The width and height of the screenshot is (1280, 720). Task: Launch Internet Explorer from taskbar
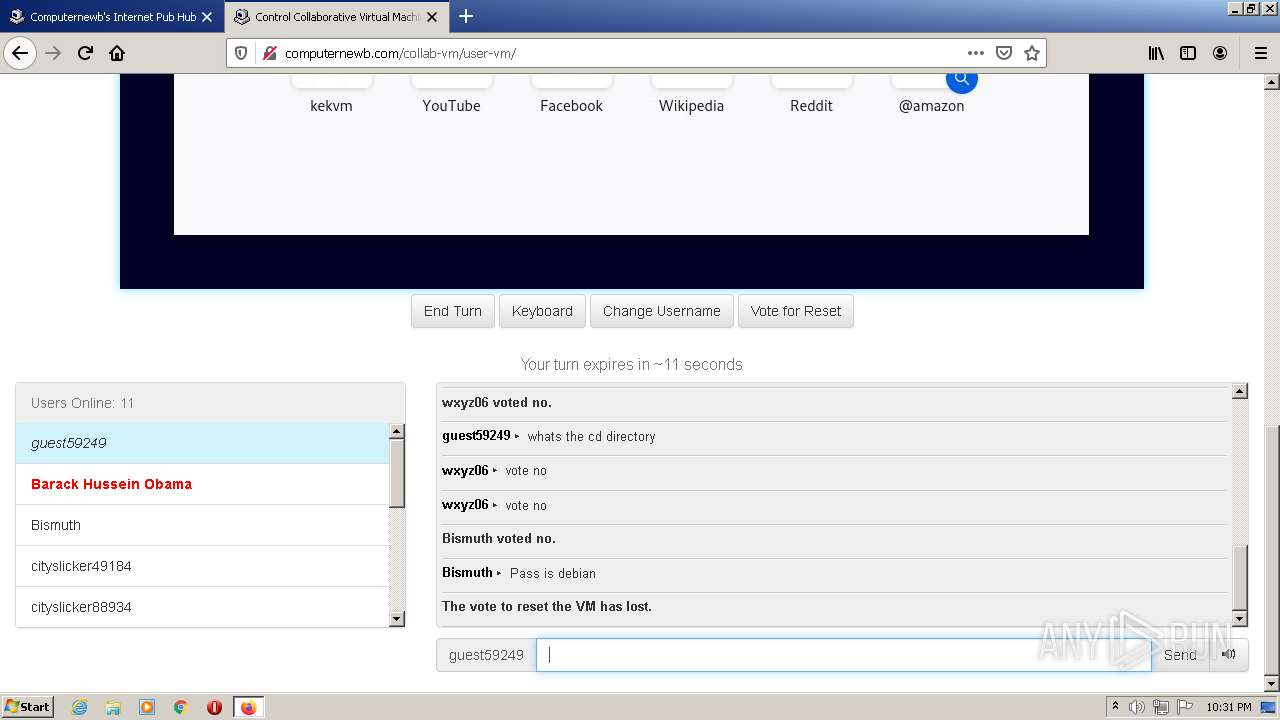pos(79,707)
